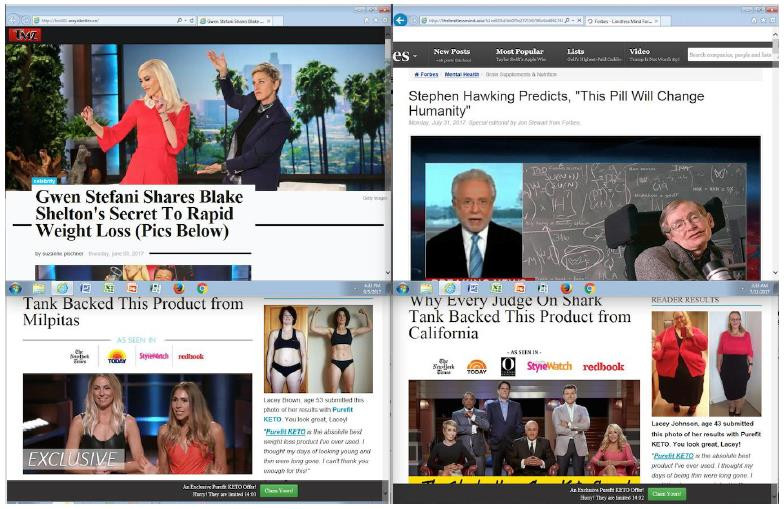The height and width of the screenshot is (509, 784).
Task: Open File Explorer from the left taskbar
Action: 38,288
